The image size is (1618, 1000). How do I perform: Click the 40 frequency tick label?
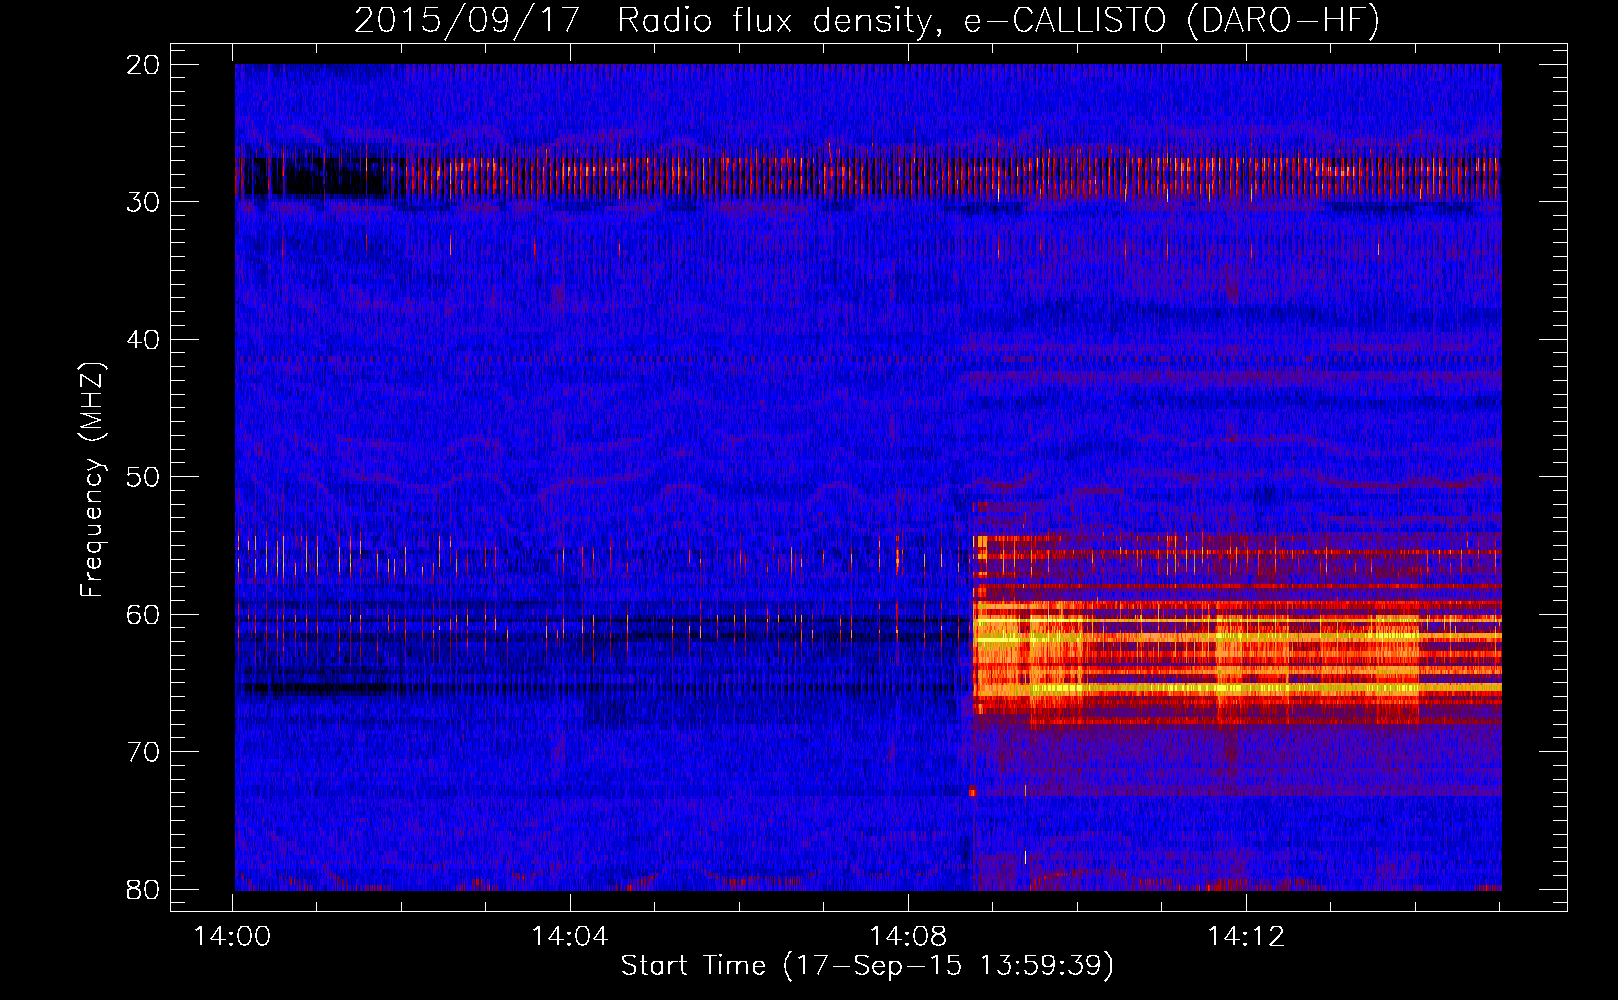tap(144, 340)
